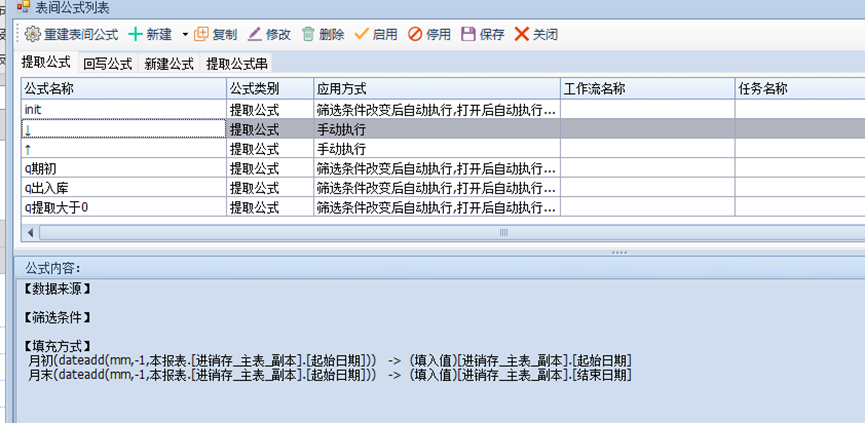Image resolution: width=865 pixels, height=423 pixels.
Task: Click the panel splitter dots above 公式内容
Action: 620,252
